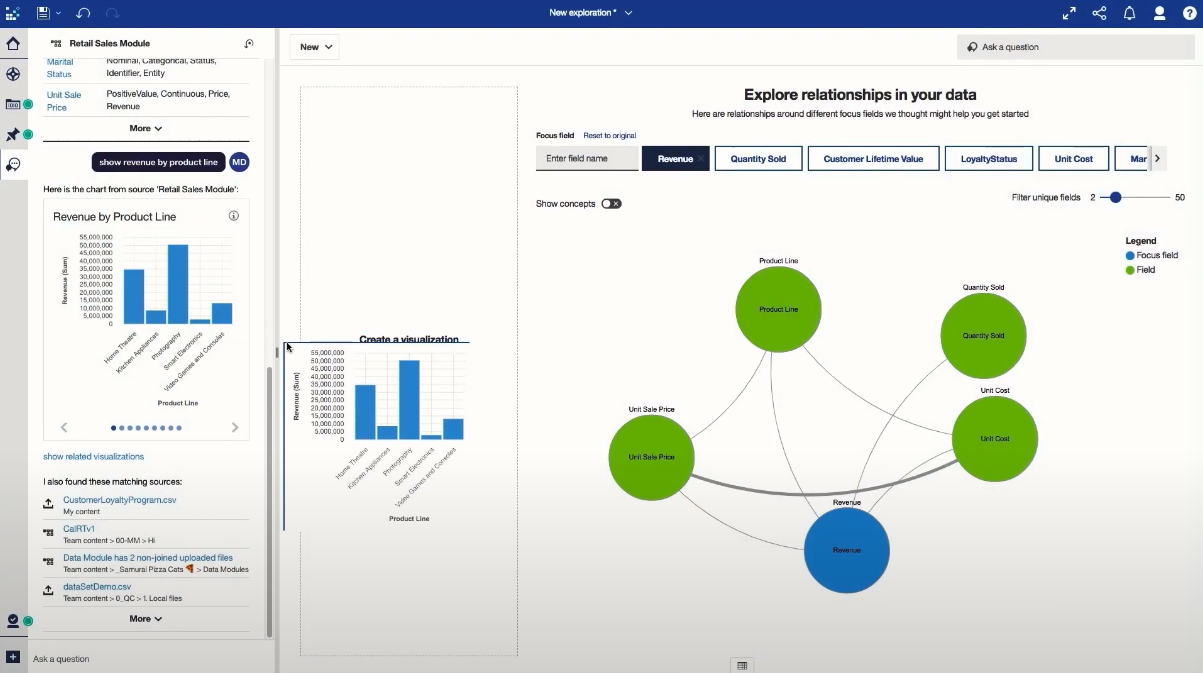Expand More under matching sources list

tap(145, 619)
